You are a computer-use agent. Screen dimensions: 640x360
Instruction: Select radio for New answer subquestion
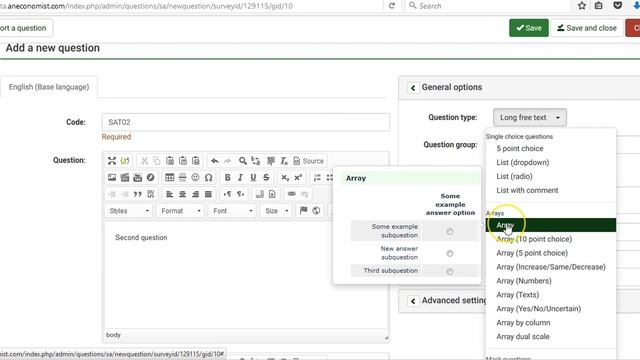coord(450,253)
